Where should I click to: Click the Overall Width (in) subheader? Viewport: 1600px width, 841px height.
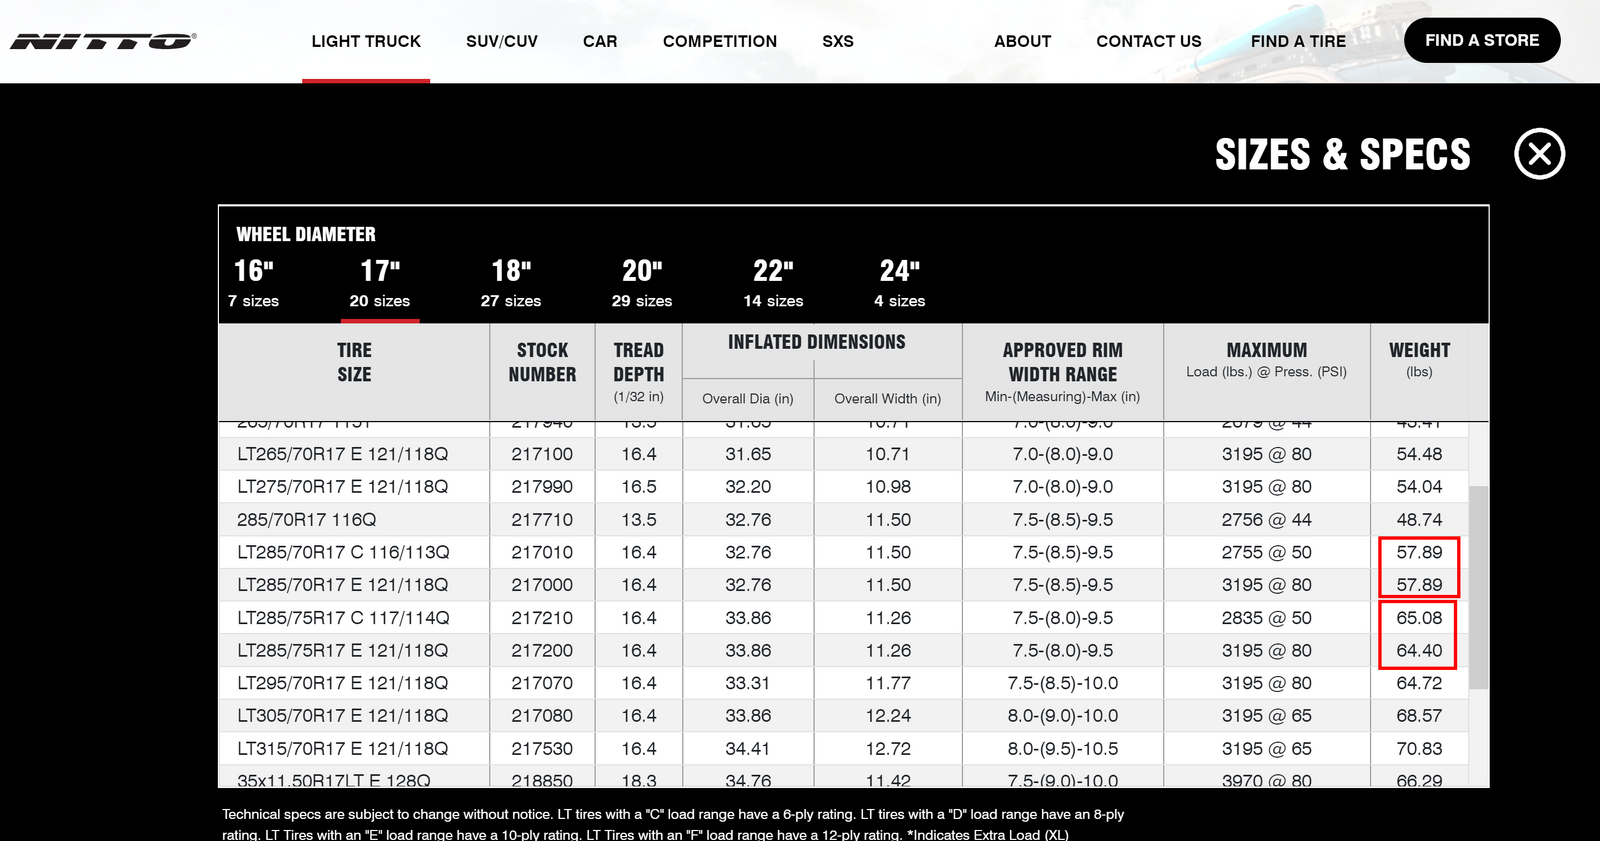(888, 398)
